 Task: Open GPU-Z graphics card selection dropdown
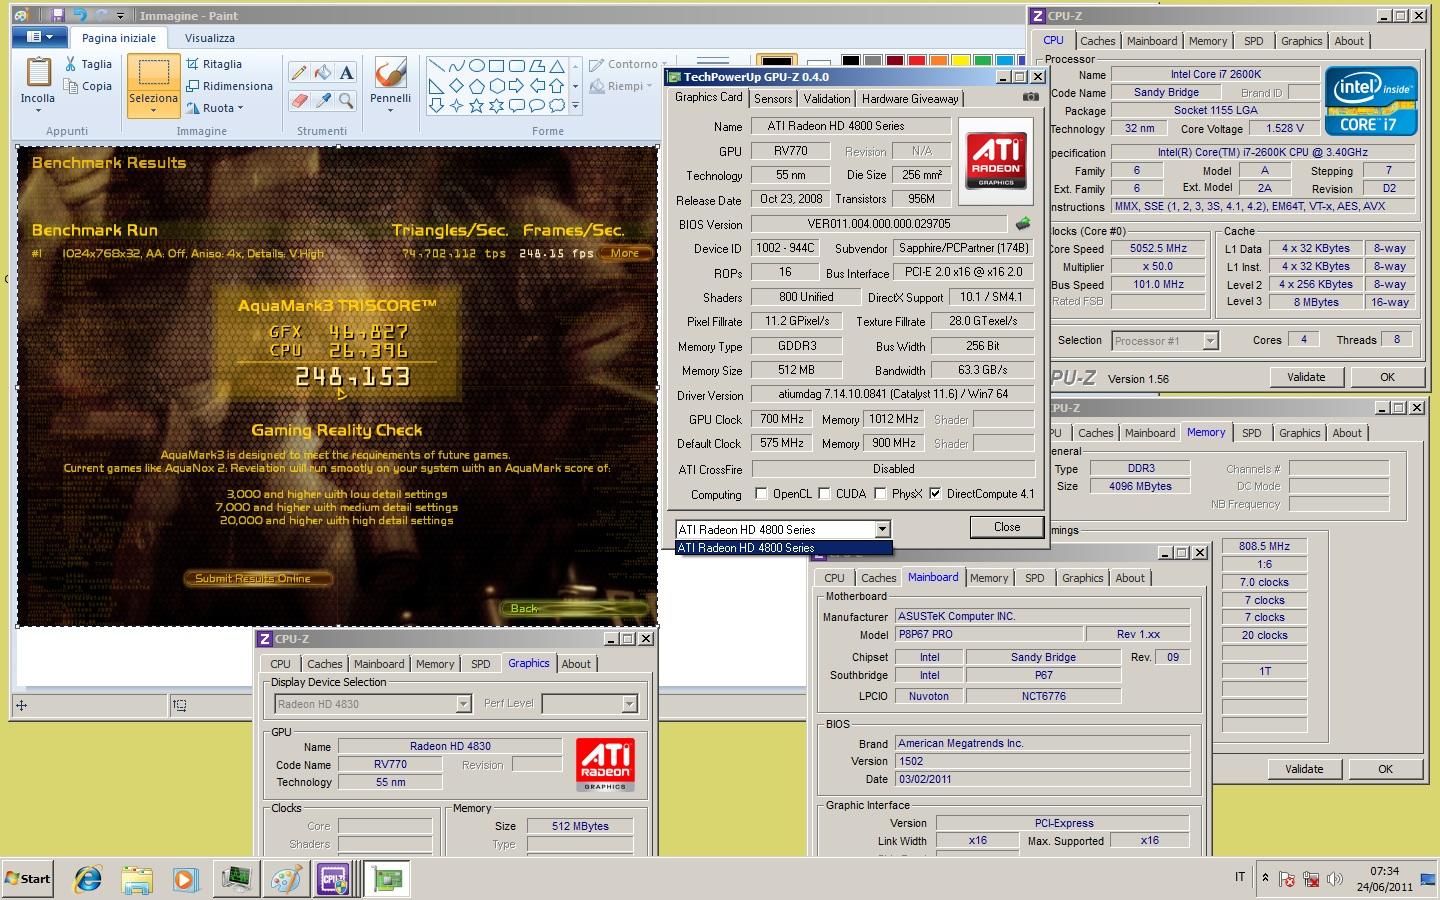(882, 529)
